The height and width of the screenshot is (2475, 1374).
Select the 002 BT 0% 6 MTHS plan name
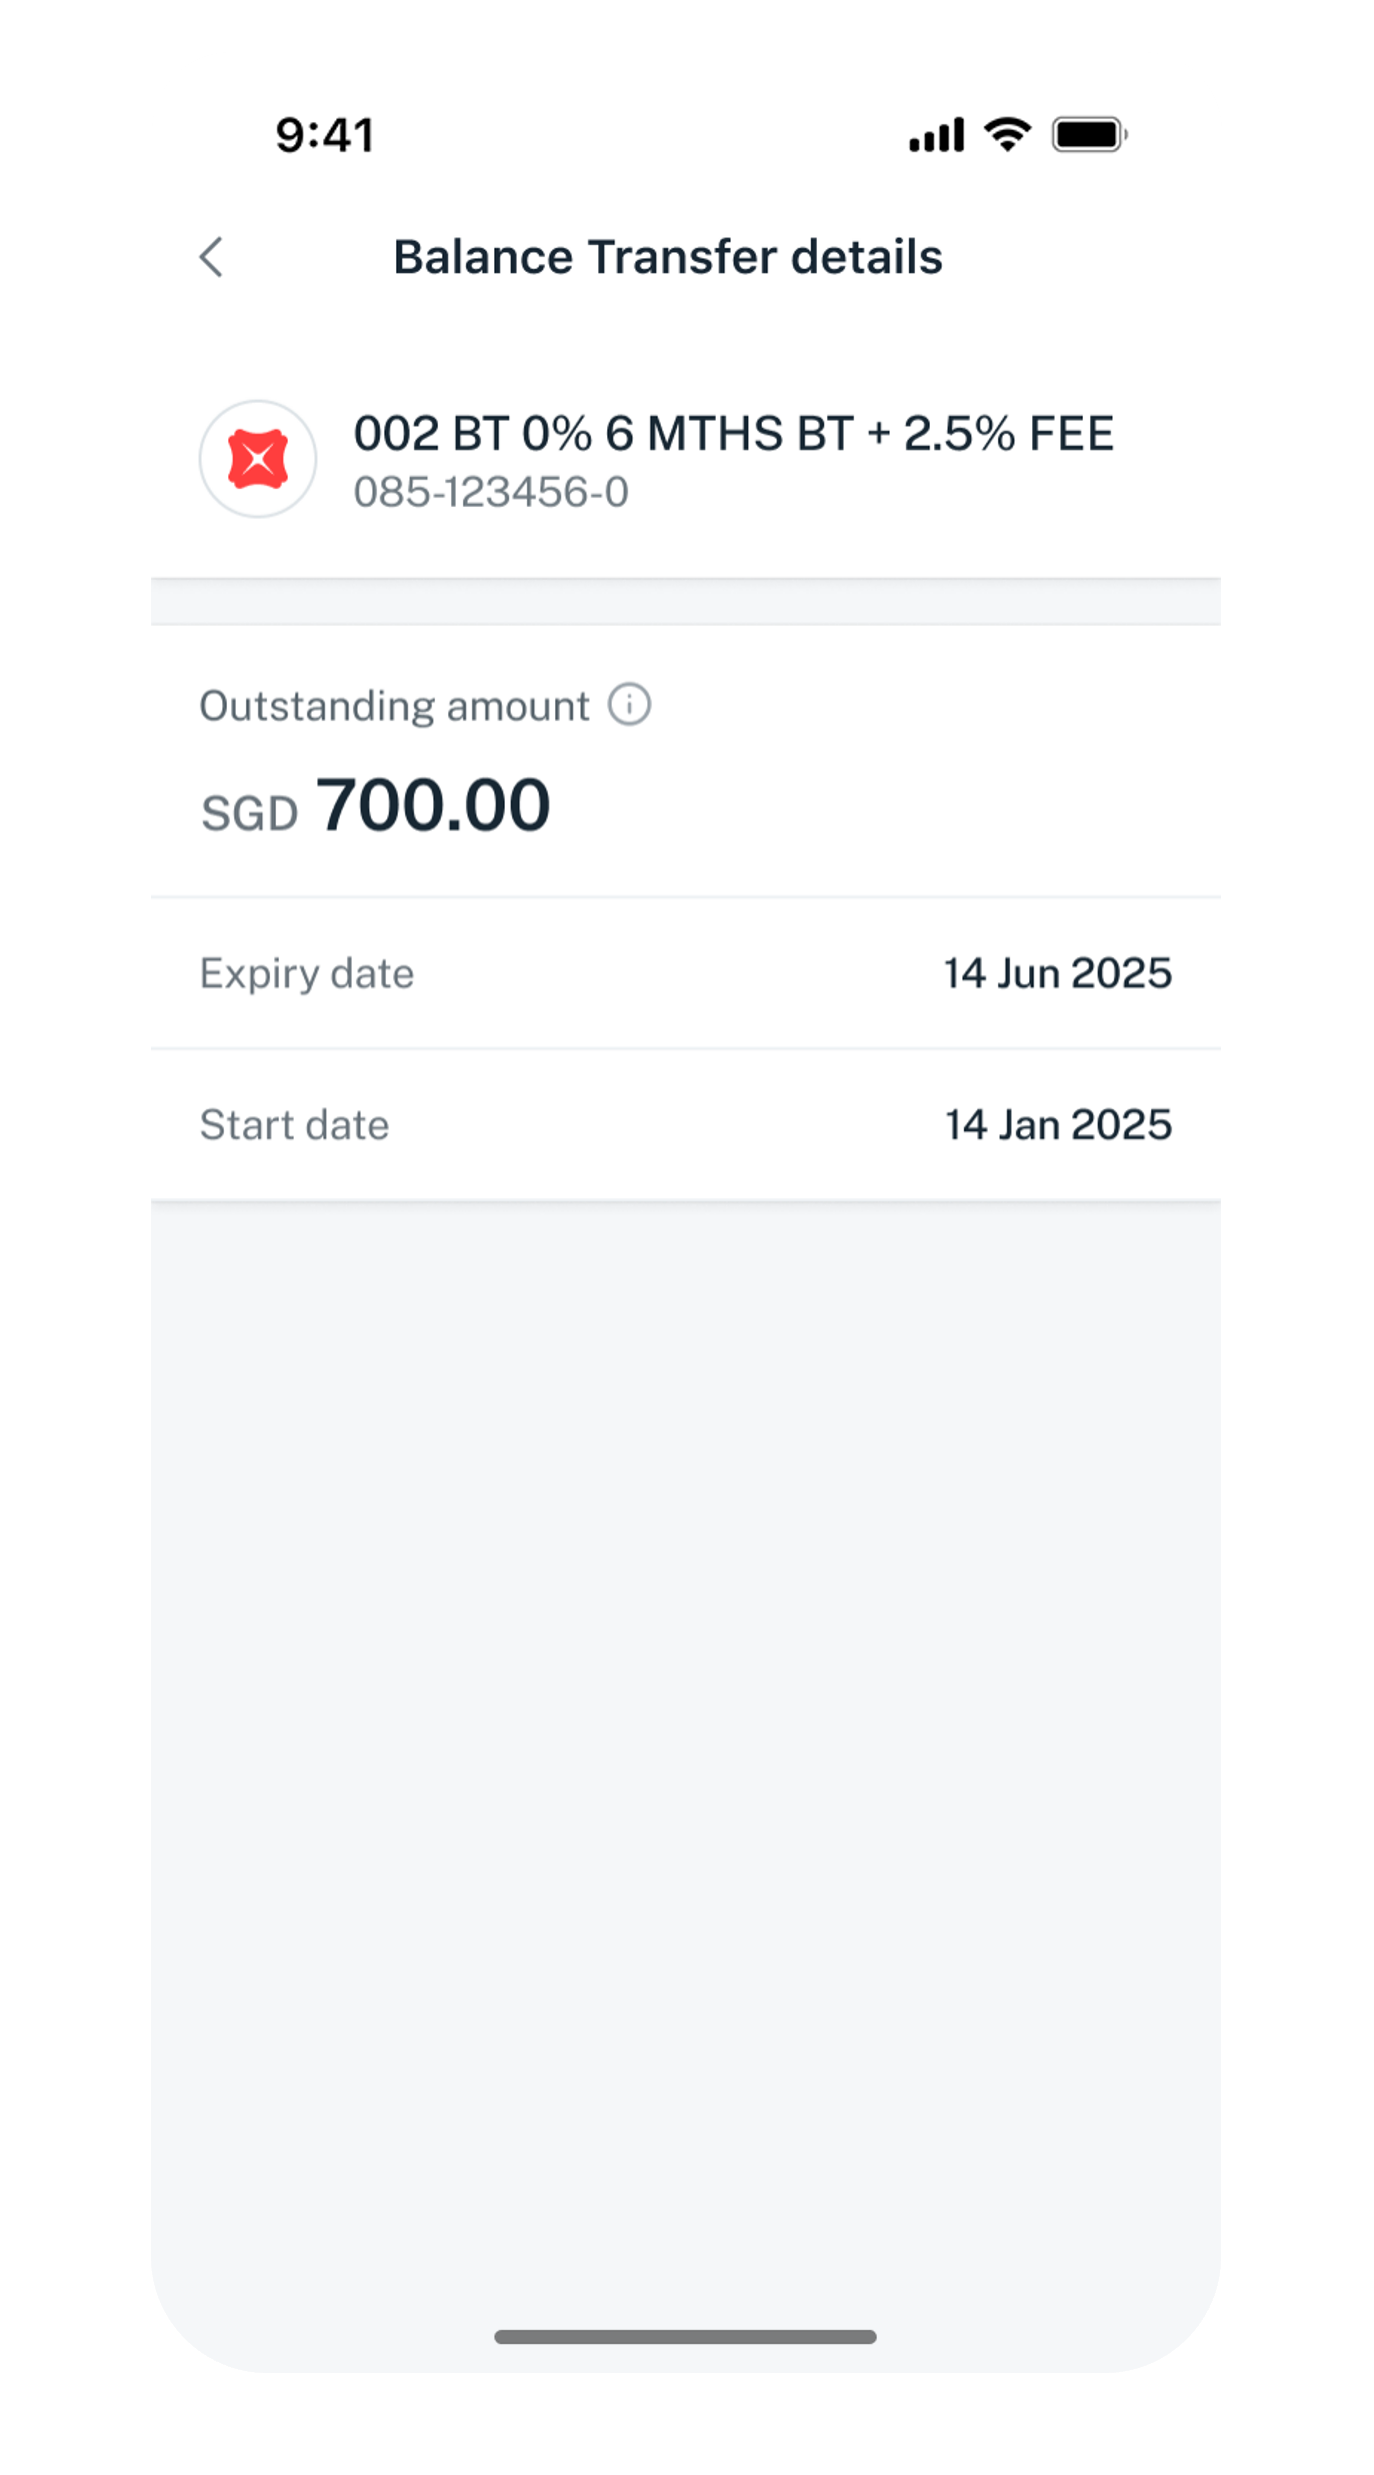733,434
